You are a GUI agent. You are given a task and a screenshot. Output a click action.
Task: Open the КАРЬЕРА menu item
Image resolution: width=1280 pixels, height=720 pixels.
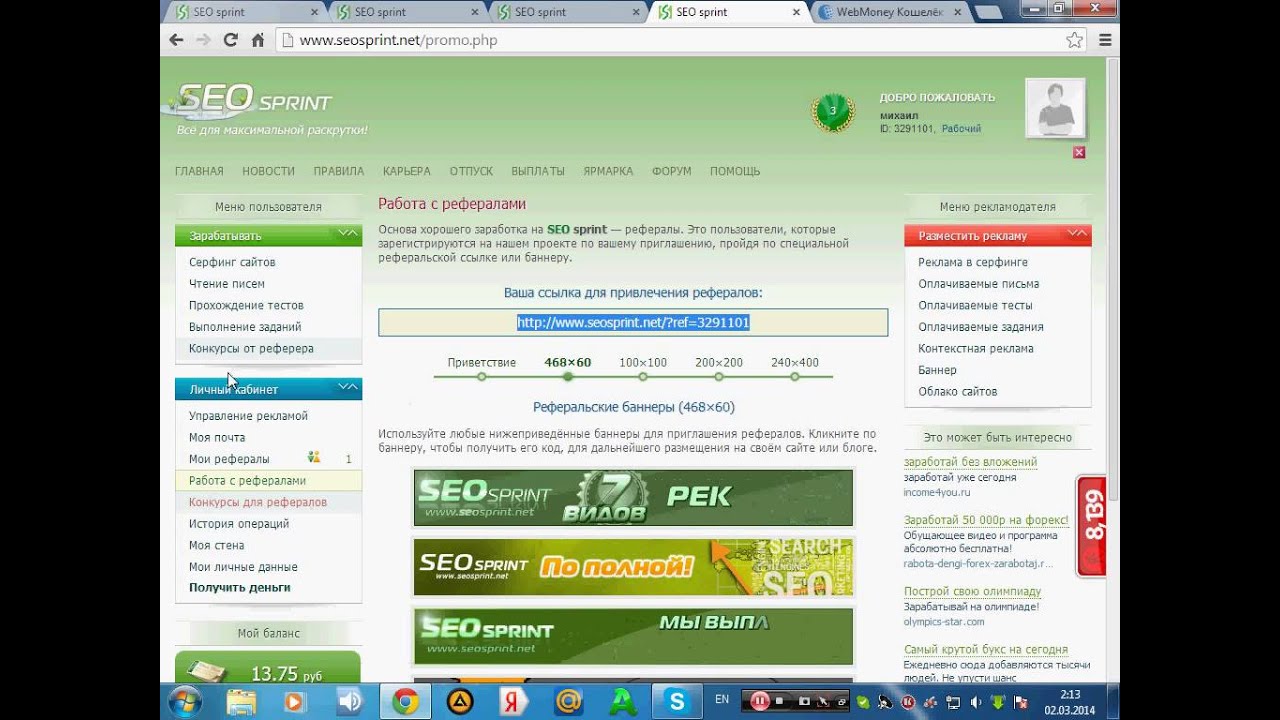click(x=407, y=171)
